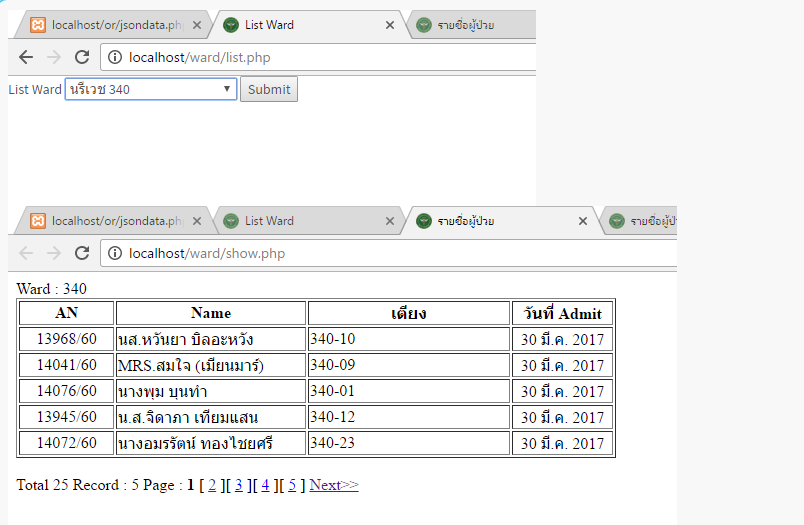804x525 pixels.
Task: Click the เตียง column header
Action: (409, 313)
